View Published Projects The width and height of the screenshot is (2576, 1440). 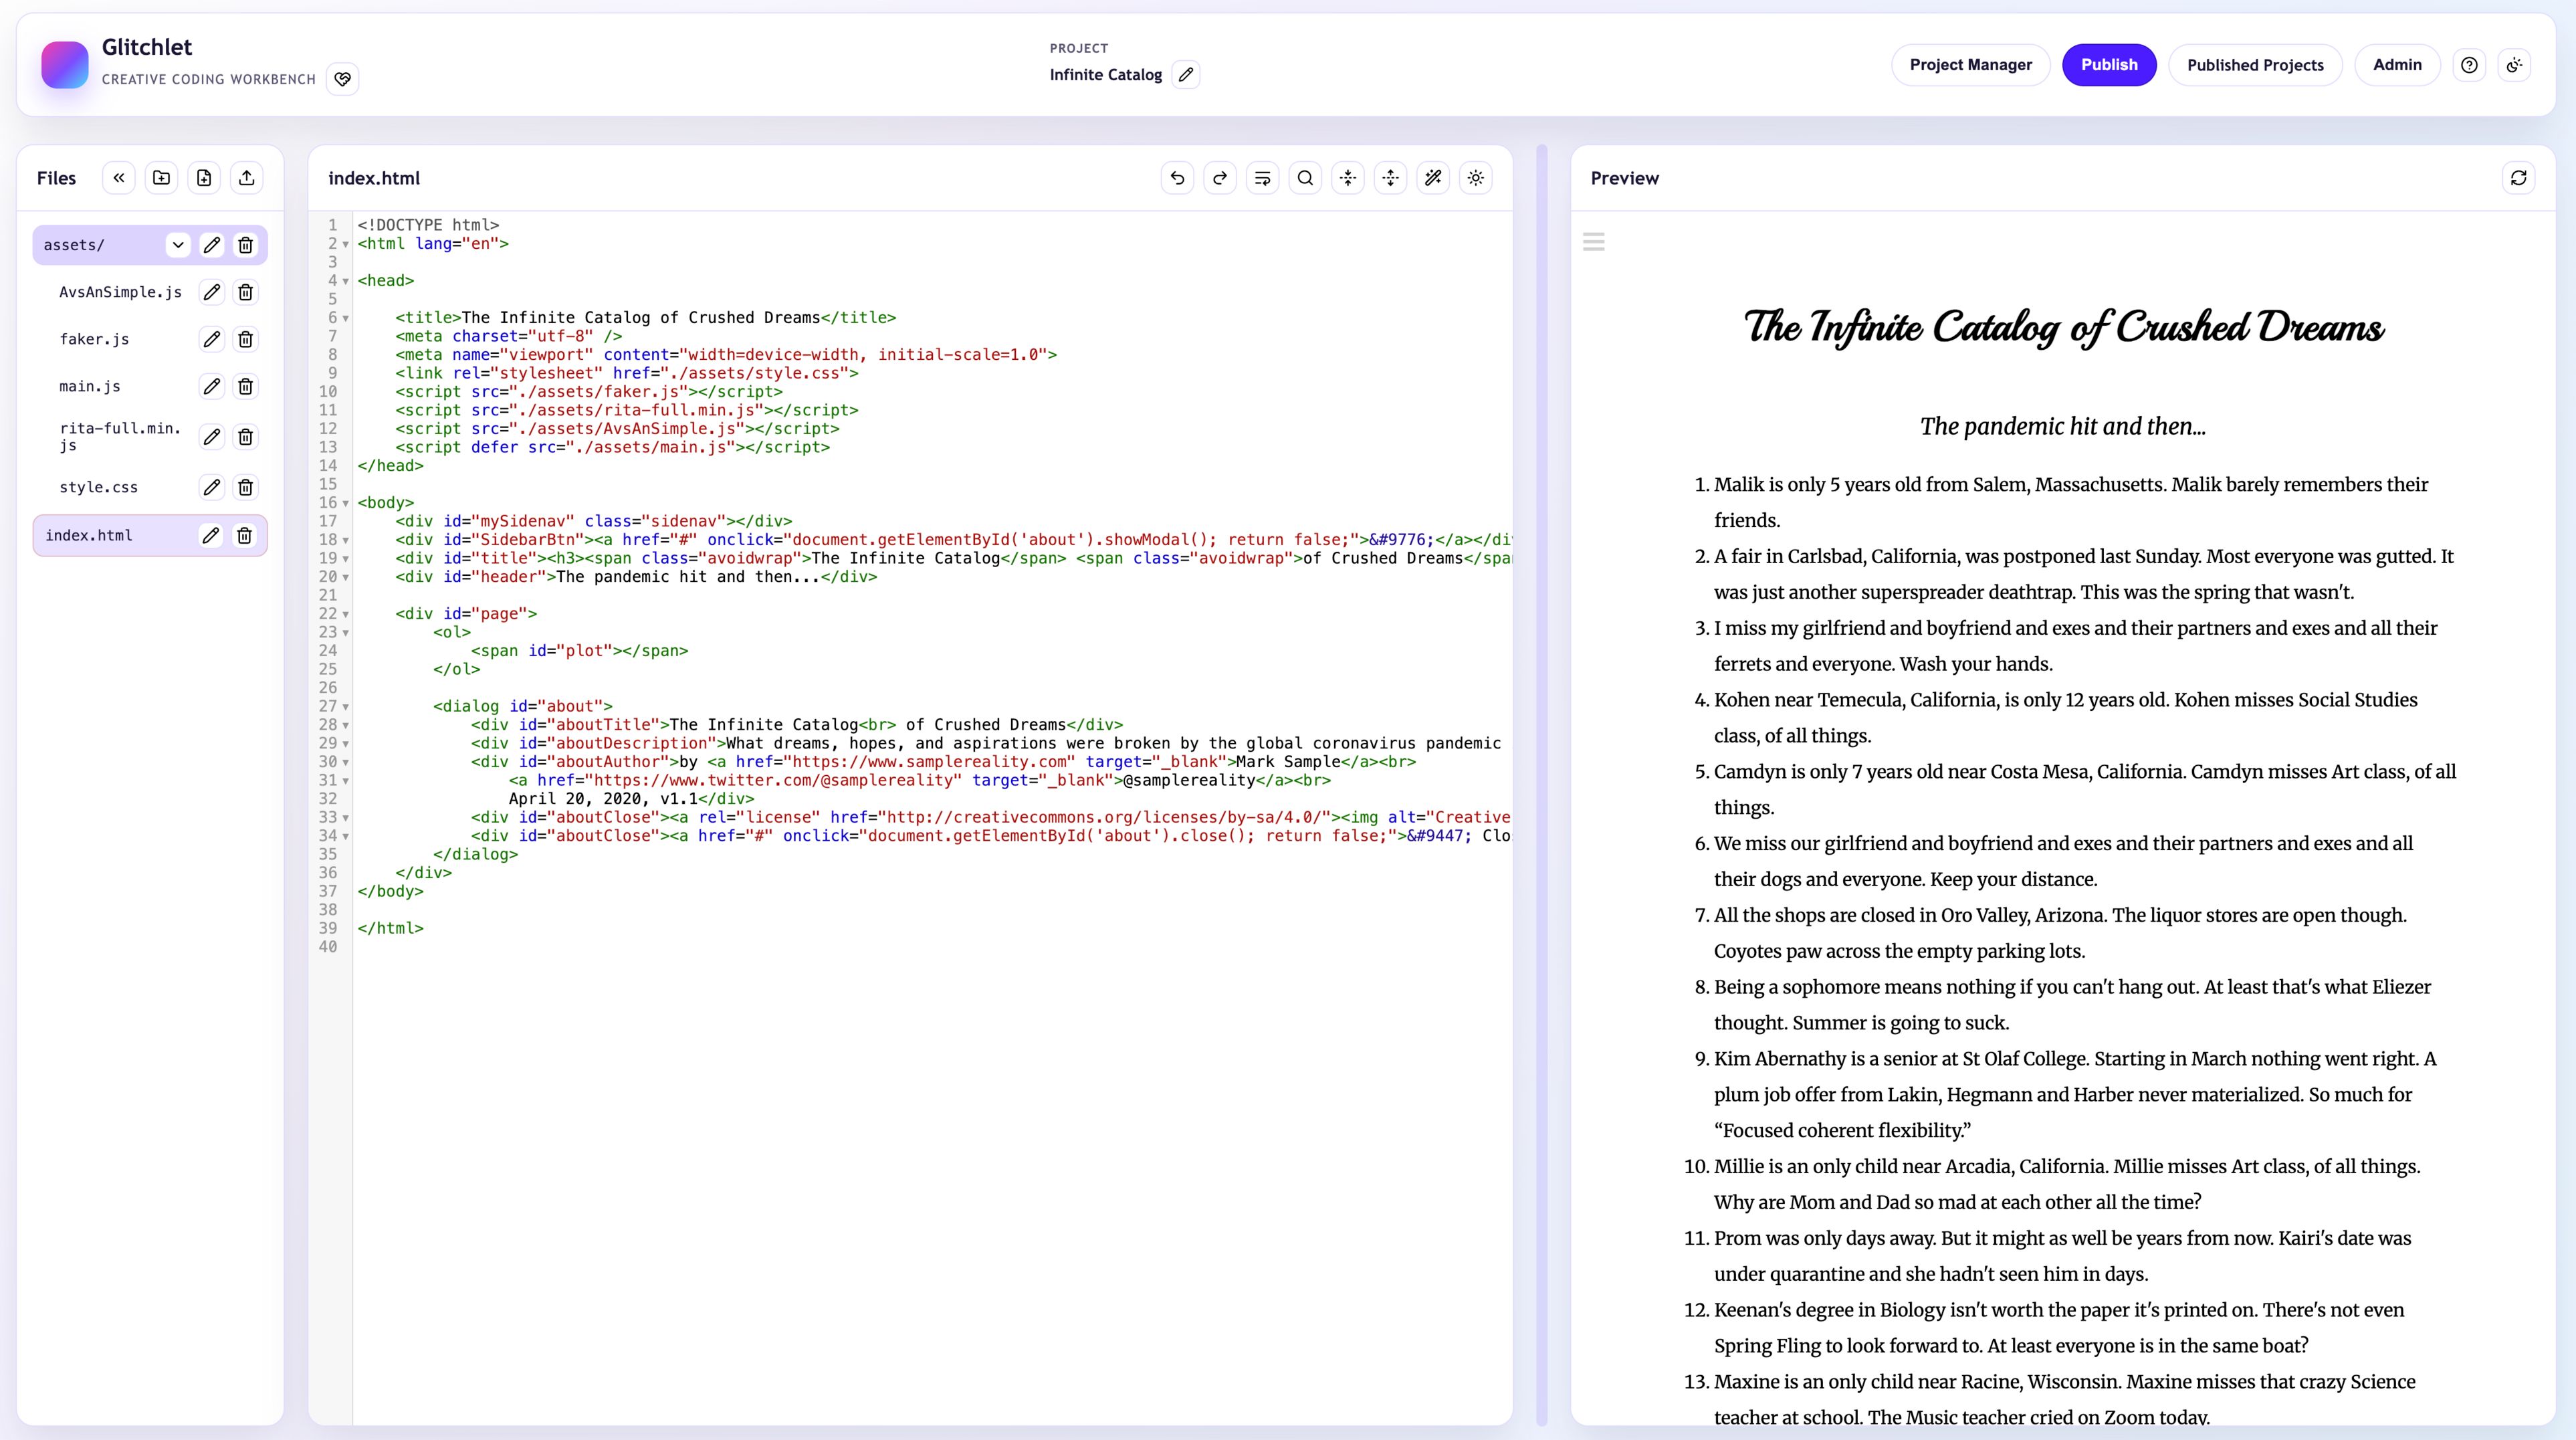tap(2255, 64)
